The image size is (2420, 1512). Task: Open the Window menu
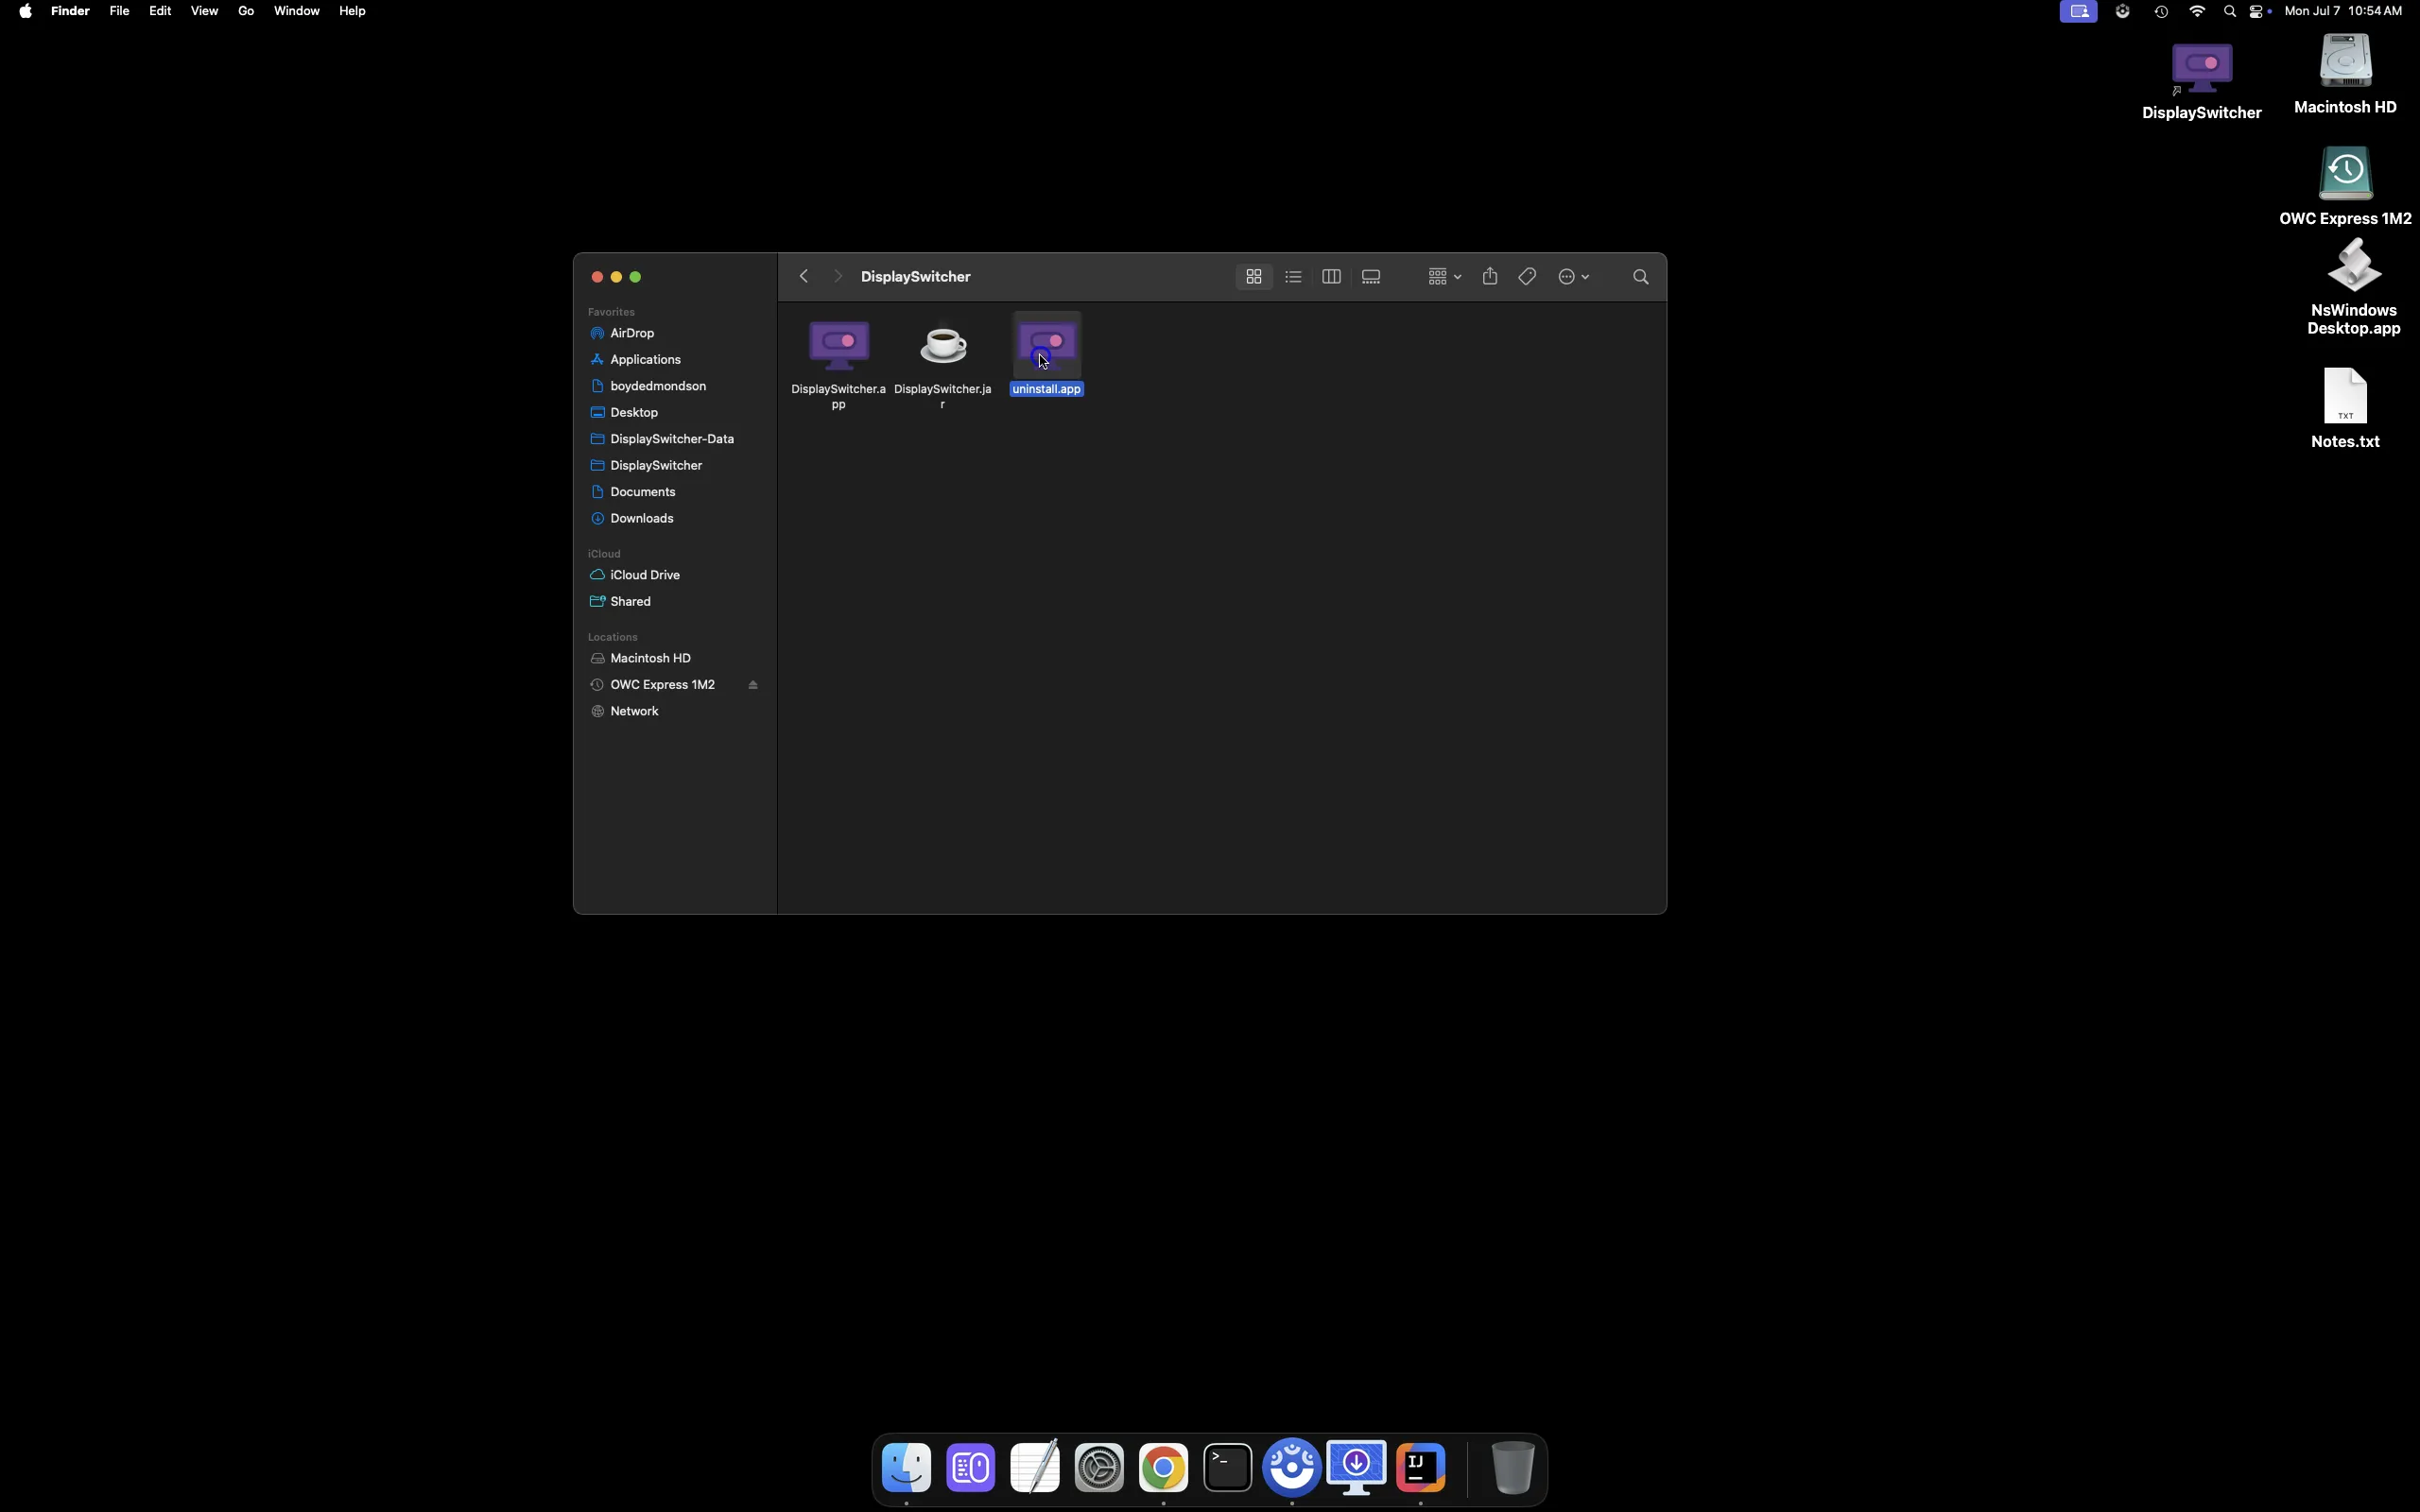[297, 11]
